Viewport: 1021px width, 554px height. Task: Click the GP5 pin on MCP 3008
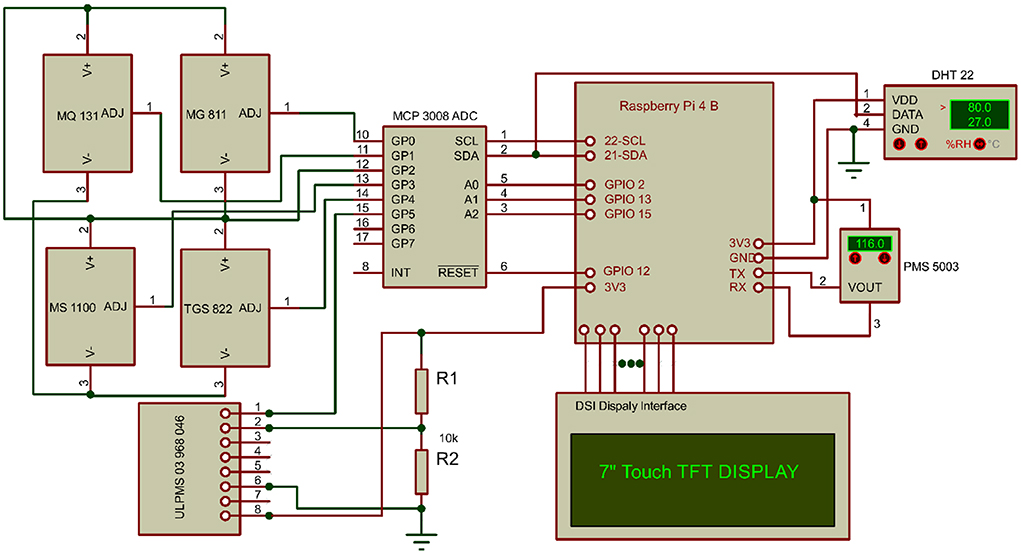(x=403, y=214)
